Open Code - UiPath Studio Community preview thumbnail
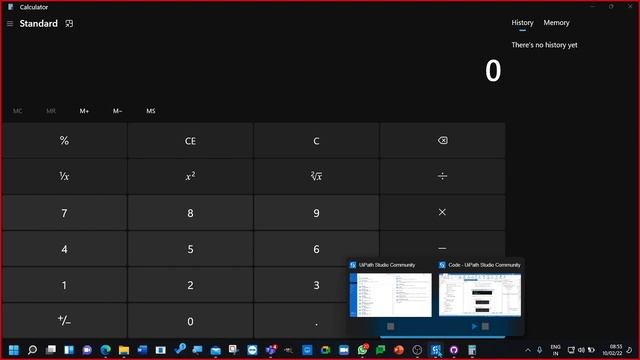The image size is (640, 360). pos(480,295)
